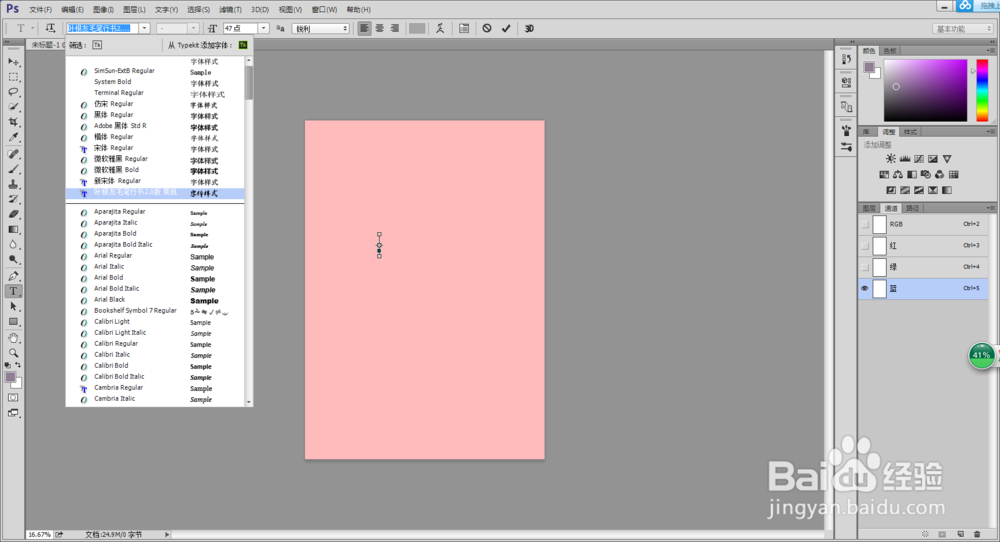Open the 文件(F) menu
1000x542 pixels.
point(40,10)
